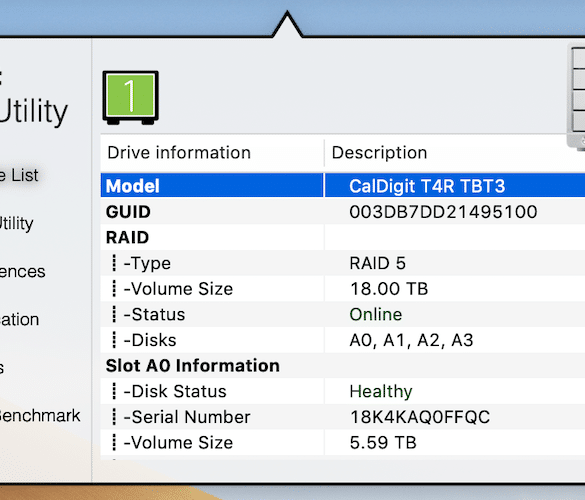Screen dimensions: 585x500
Task: Select the -Disk Status row
Action: 342,391
